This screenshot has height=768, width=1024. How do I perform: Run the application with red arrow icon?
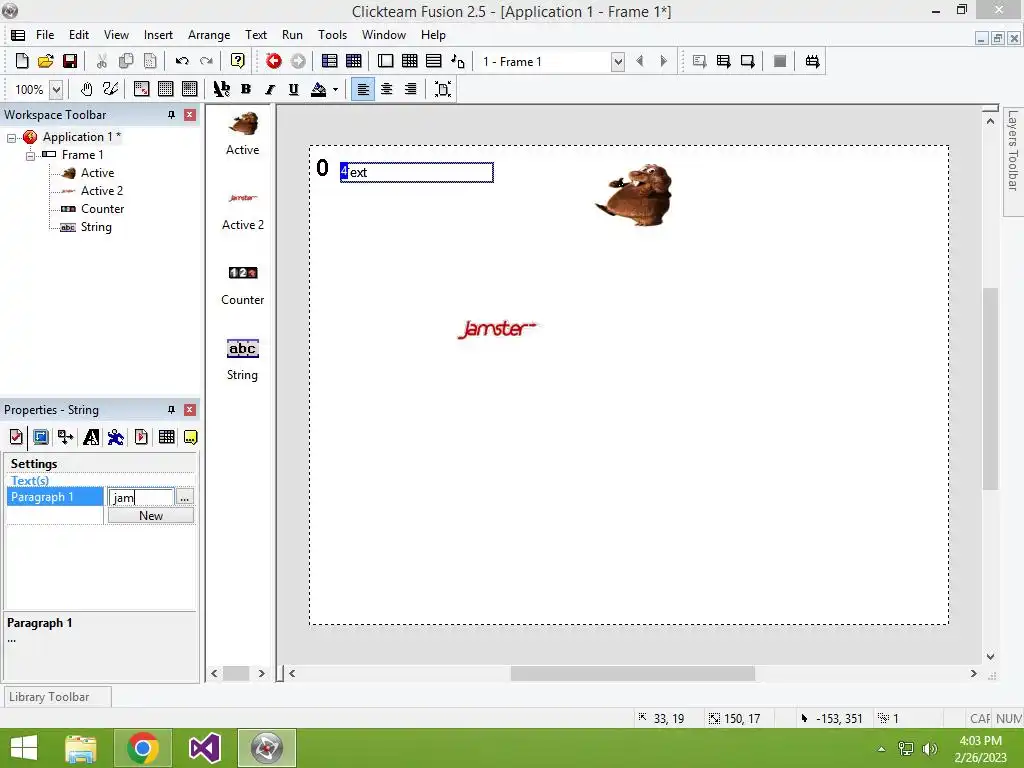tap(274, 61)
